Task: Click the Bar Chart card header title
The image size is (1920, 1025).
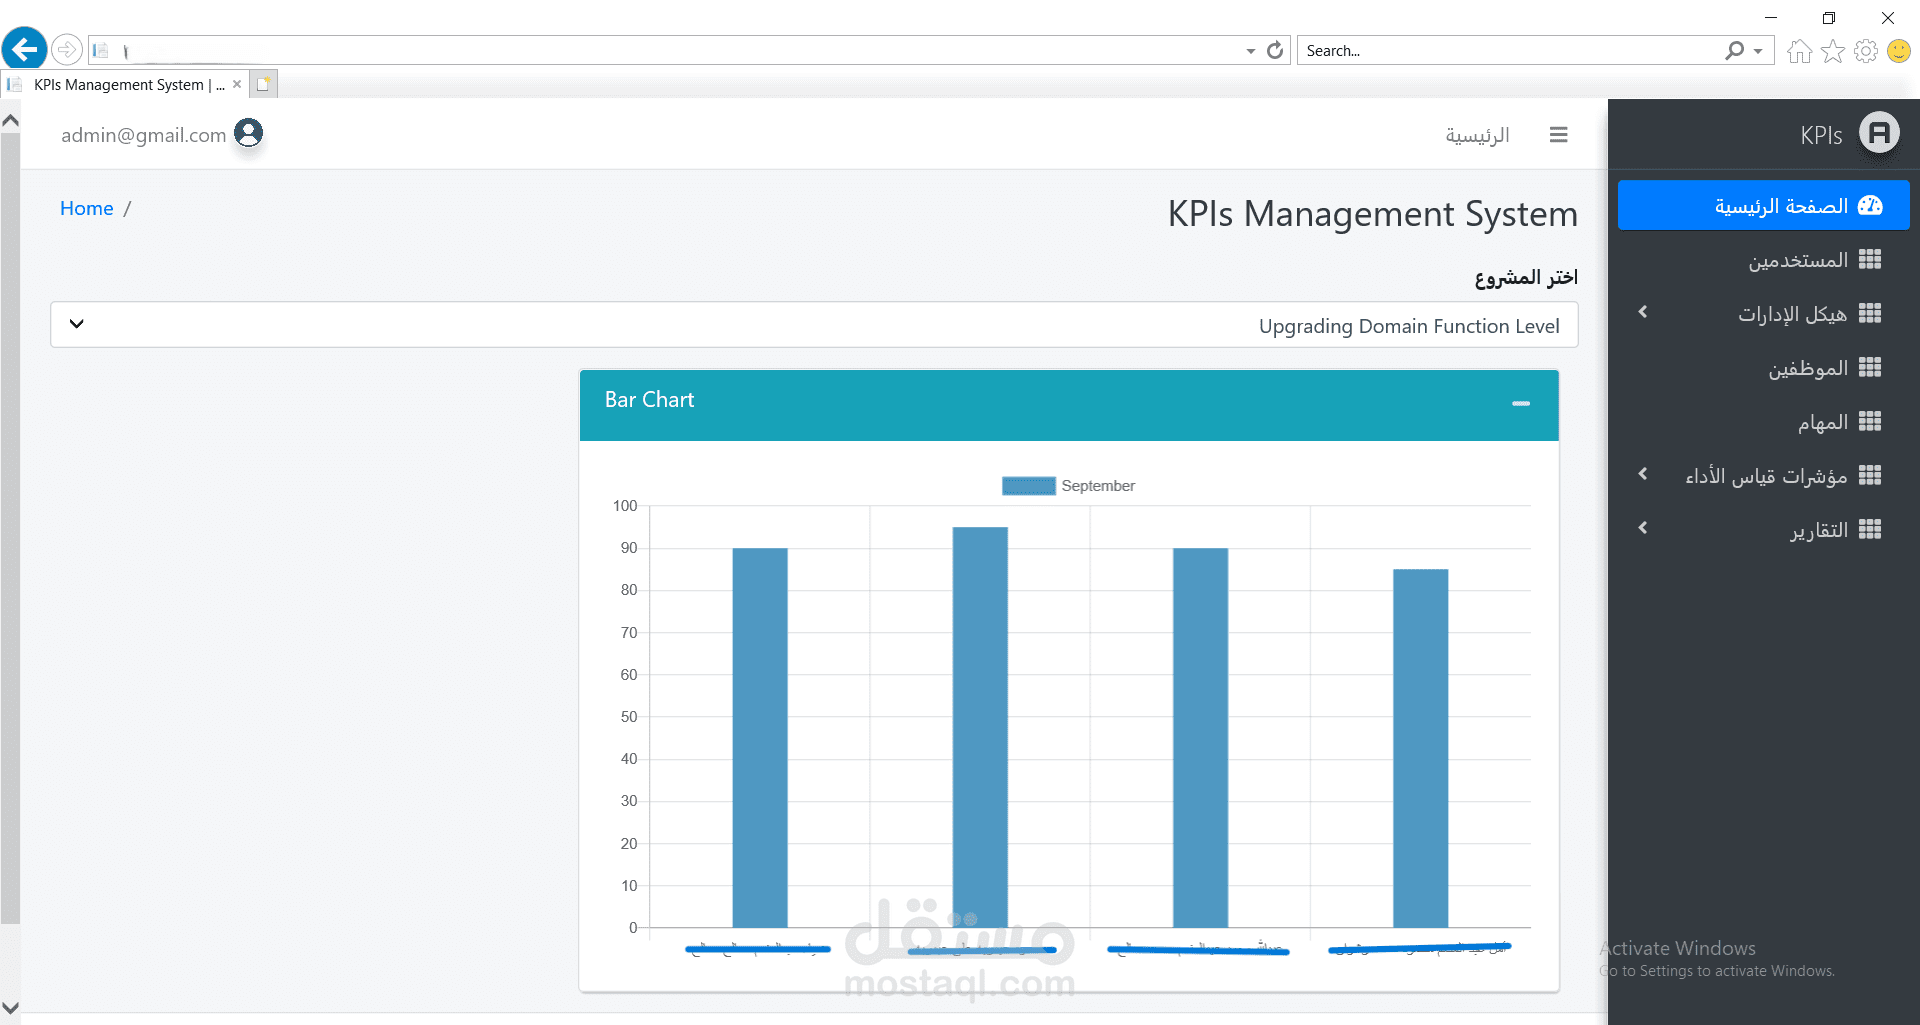Action: click(649, 400)
